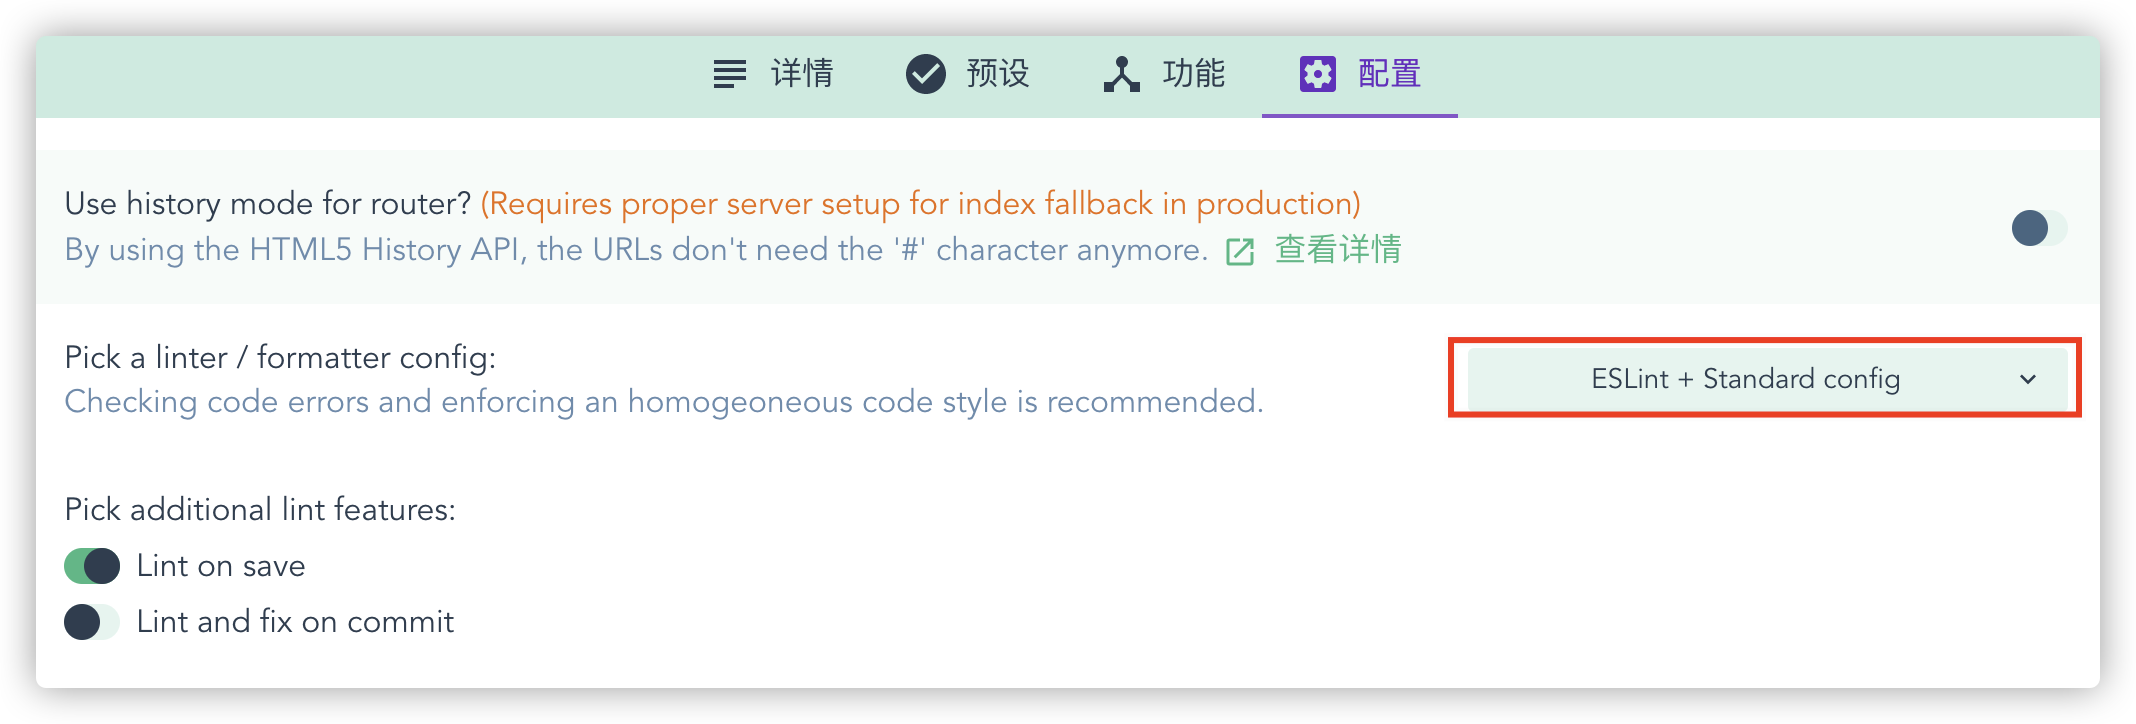
Task: Enable the Lint and fix on commit switch
Action: click(x=92, y=622)
